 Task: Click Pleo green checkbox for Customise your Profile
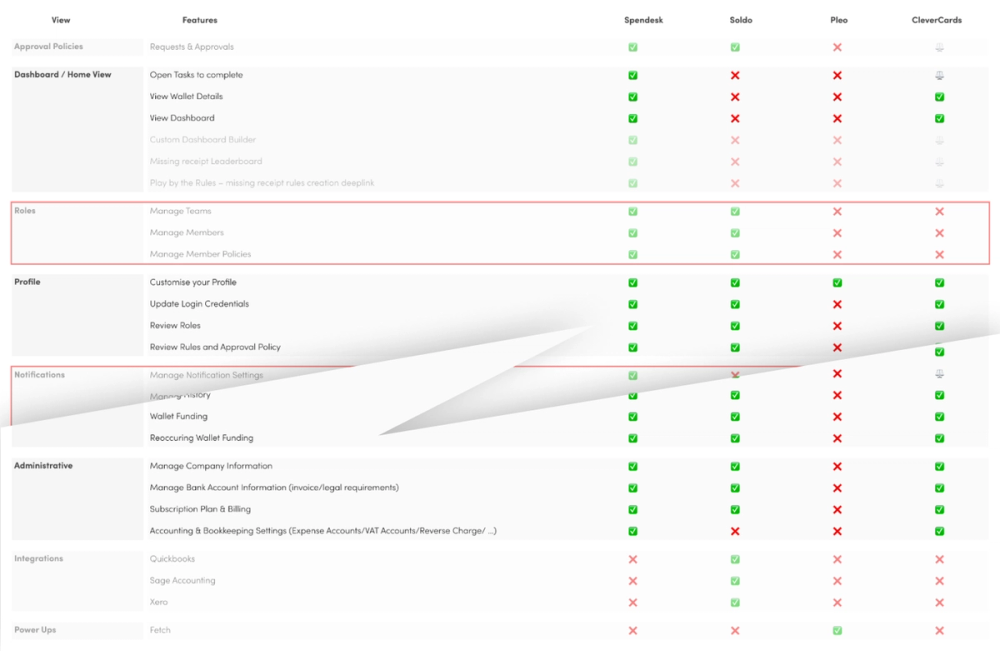(x=837, y=283)
